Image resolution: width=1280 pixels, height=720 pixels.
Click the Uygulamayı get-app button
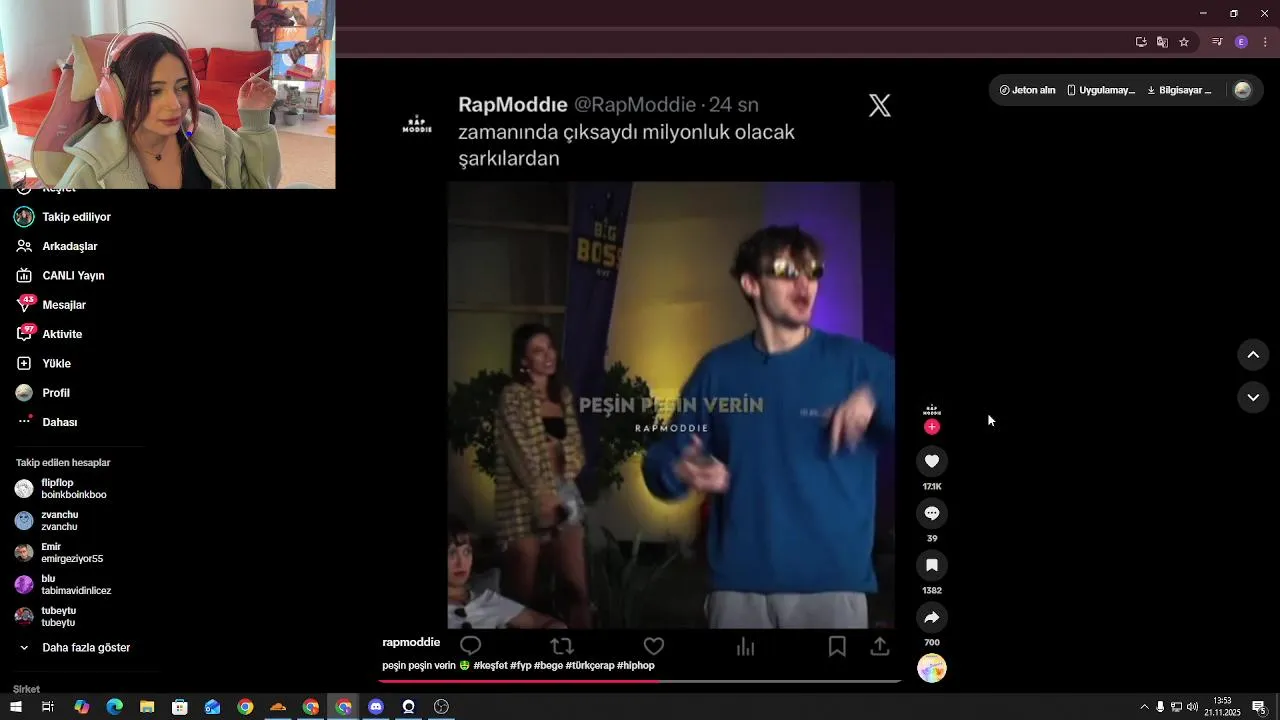[x=1101, y=90]
